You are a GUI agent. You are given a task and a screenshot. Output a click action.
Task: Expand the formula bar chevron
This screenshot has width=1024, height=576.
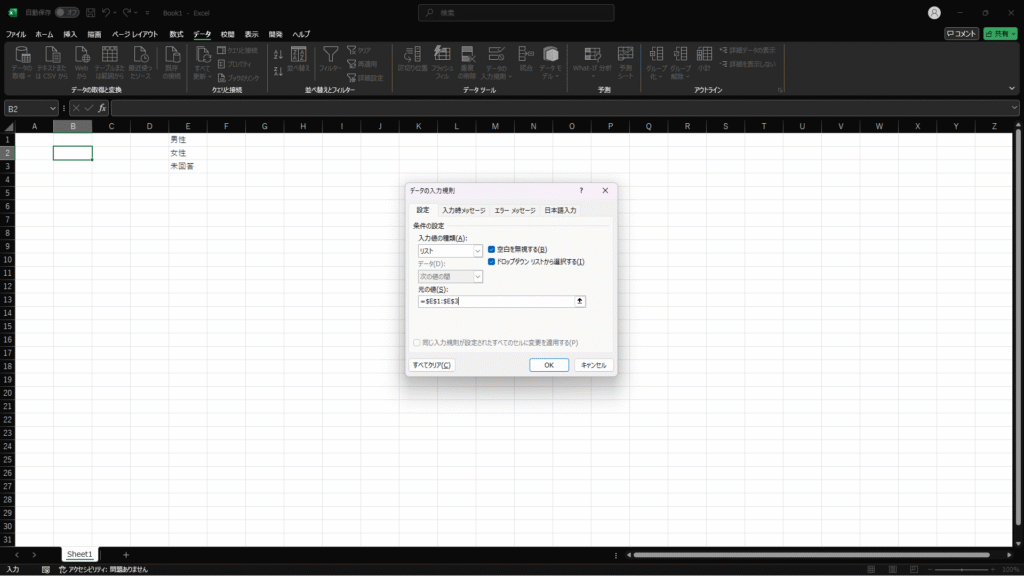pyautogui.click(x=1015, y=108)
